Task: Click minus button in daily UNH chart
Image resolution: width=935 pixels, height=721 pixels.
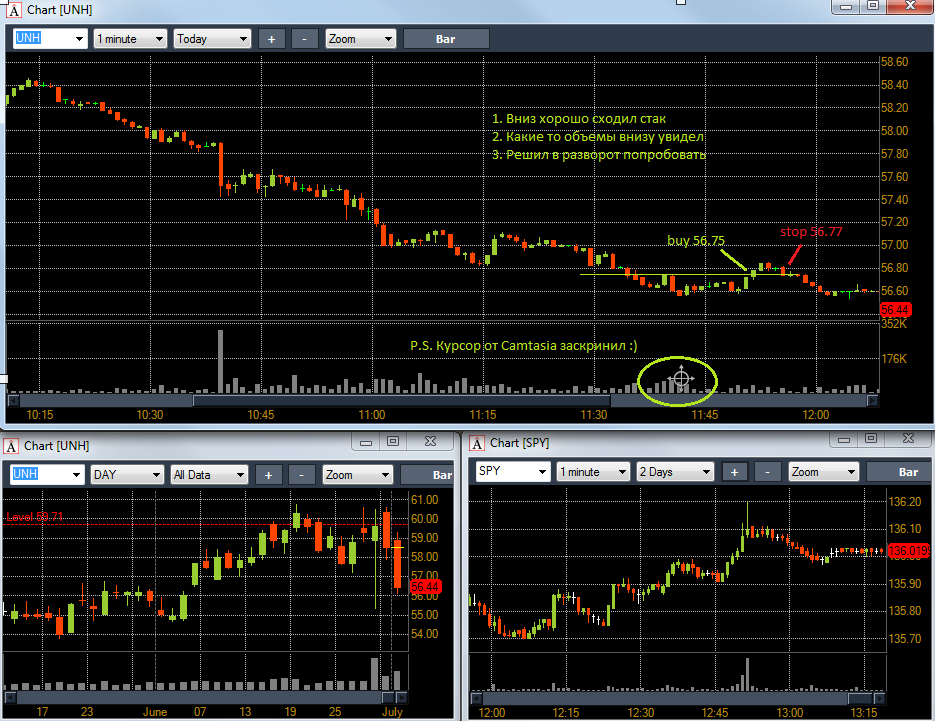Action: [x=301, y=475]
